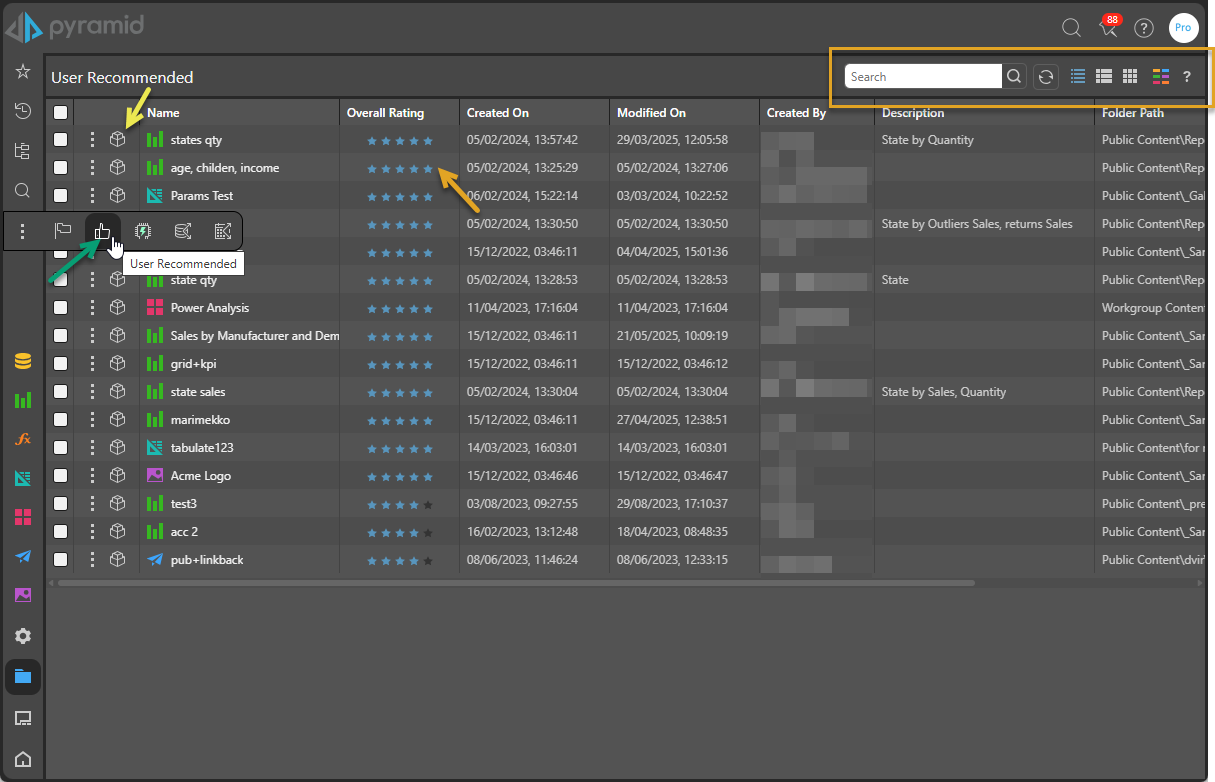
Task: Click the star rating for test3
Action: pos(400,504)
